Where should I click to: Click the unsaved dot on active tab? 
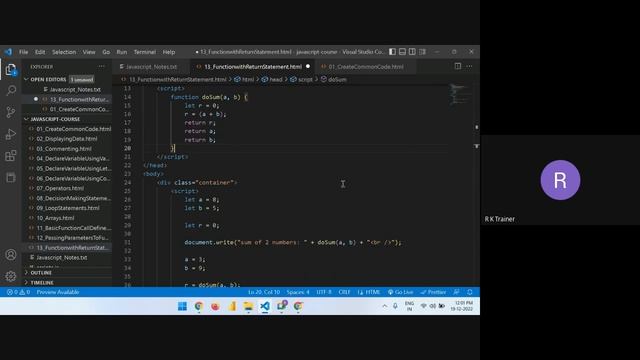coord(308,67)
